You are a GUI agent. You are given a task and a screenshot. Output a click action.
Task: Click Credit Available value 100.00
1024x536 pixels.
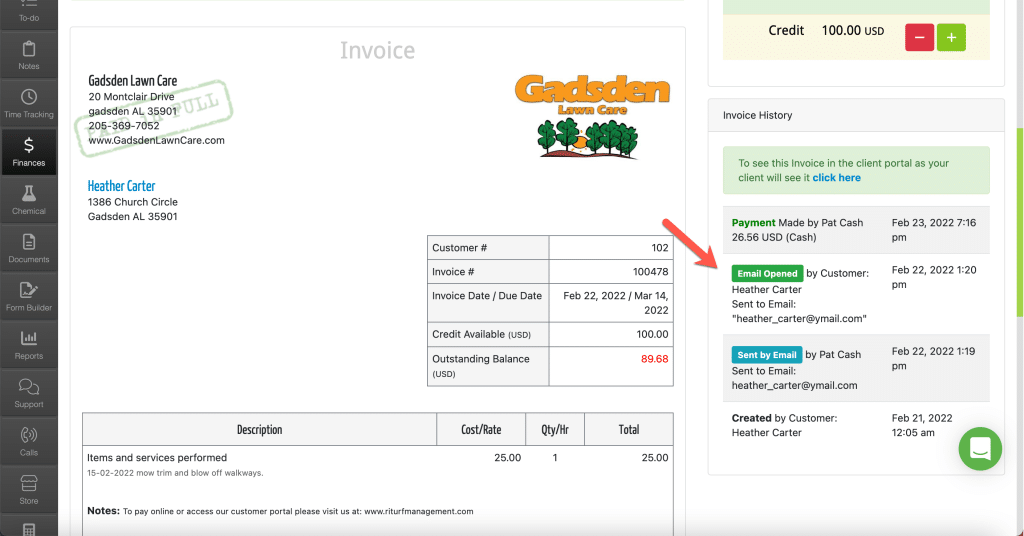tap(652, 334)
